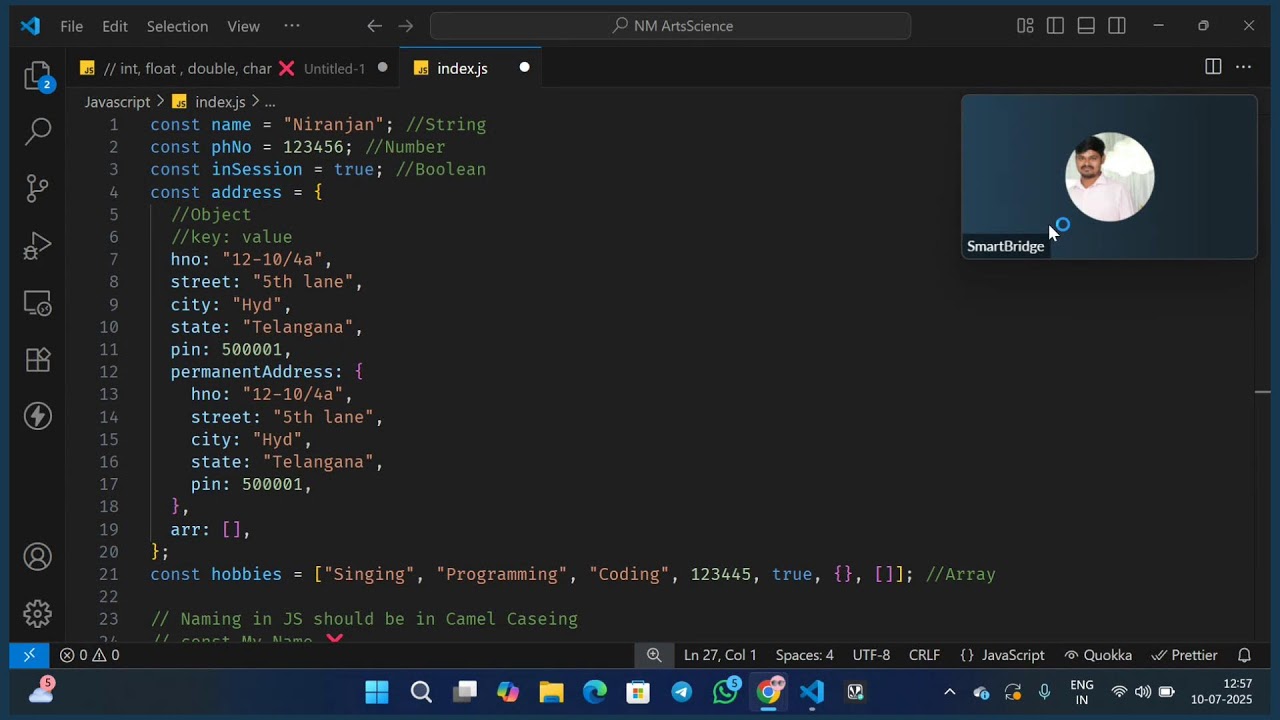Toggle the secondary sidebar visibility
Image resolution: width=1280 pixels, height=720 pixels.
point(1117,26)
